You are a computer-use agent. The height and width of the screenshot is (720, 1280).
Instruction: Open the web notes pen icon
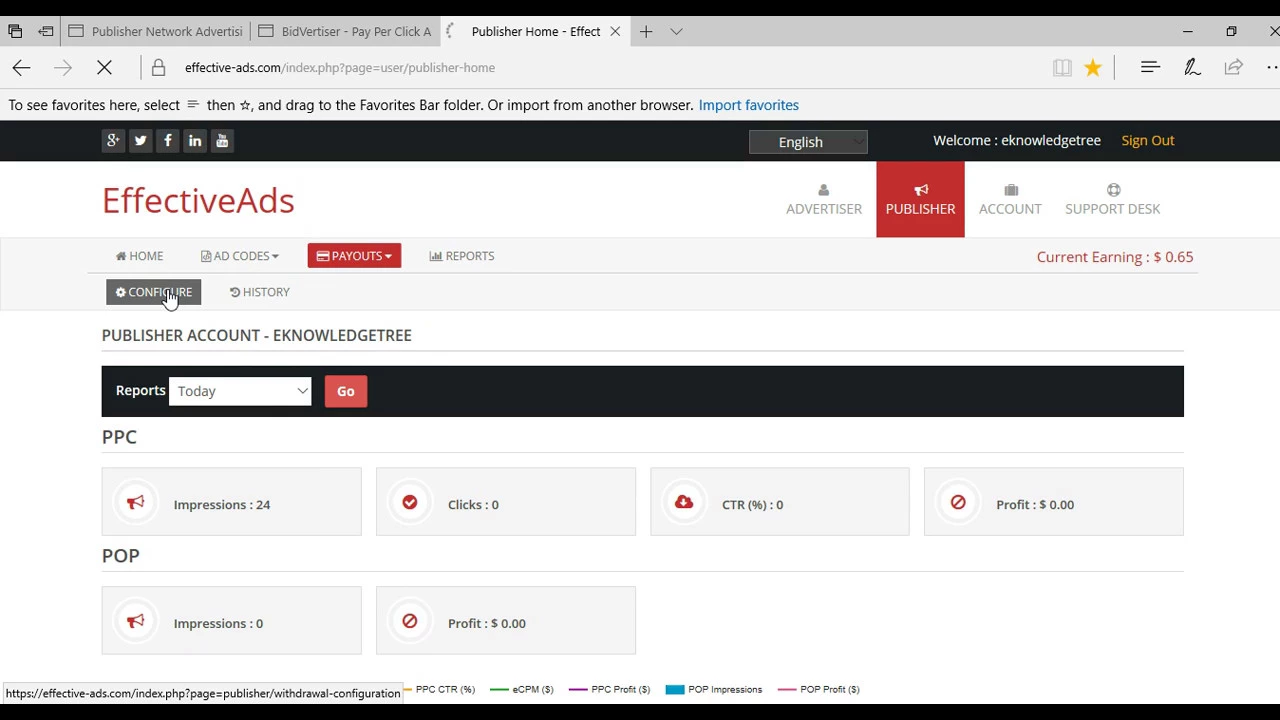pos(1192,67)
